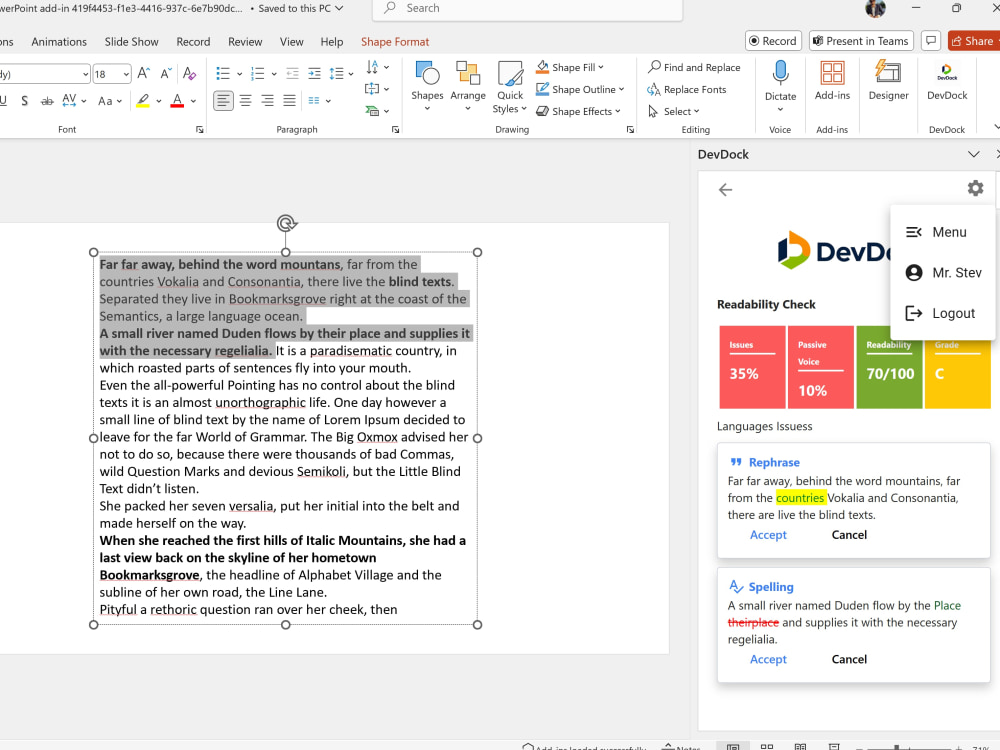Toggle strikethrough formatting
Viewport: 1000px width, 750px height.
pyautogui.click(x=47, y=101)
